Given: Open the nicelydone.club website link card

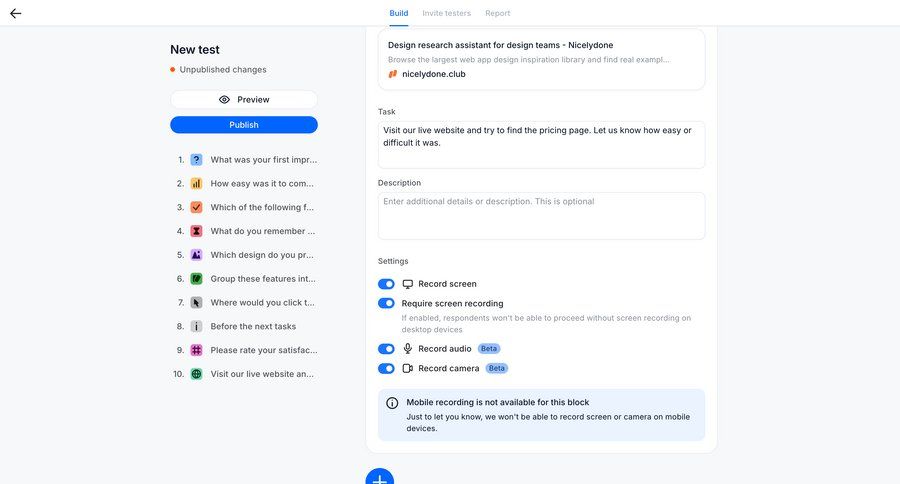Looking at the screenshot, I should point(541,58).
